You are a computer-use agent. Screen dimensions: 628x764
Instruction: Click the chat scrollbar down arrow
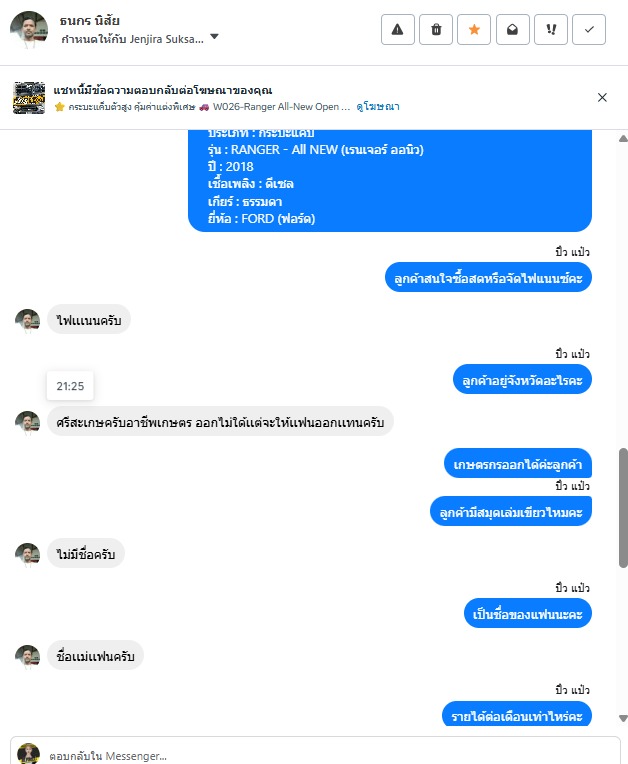coord(623,718)
